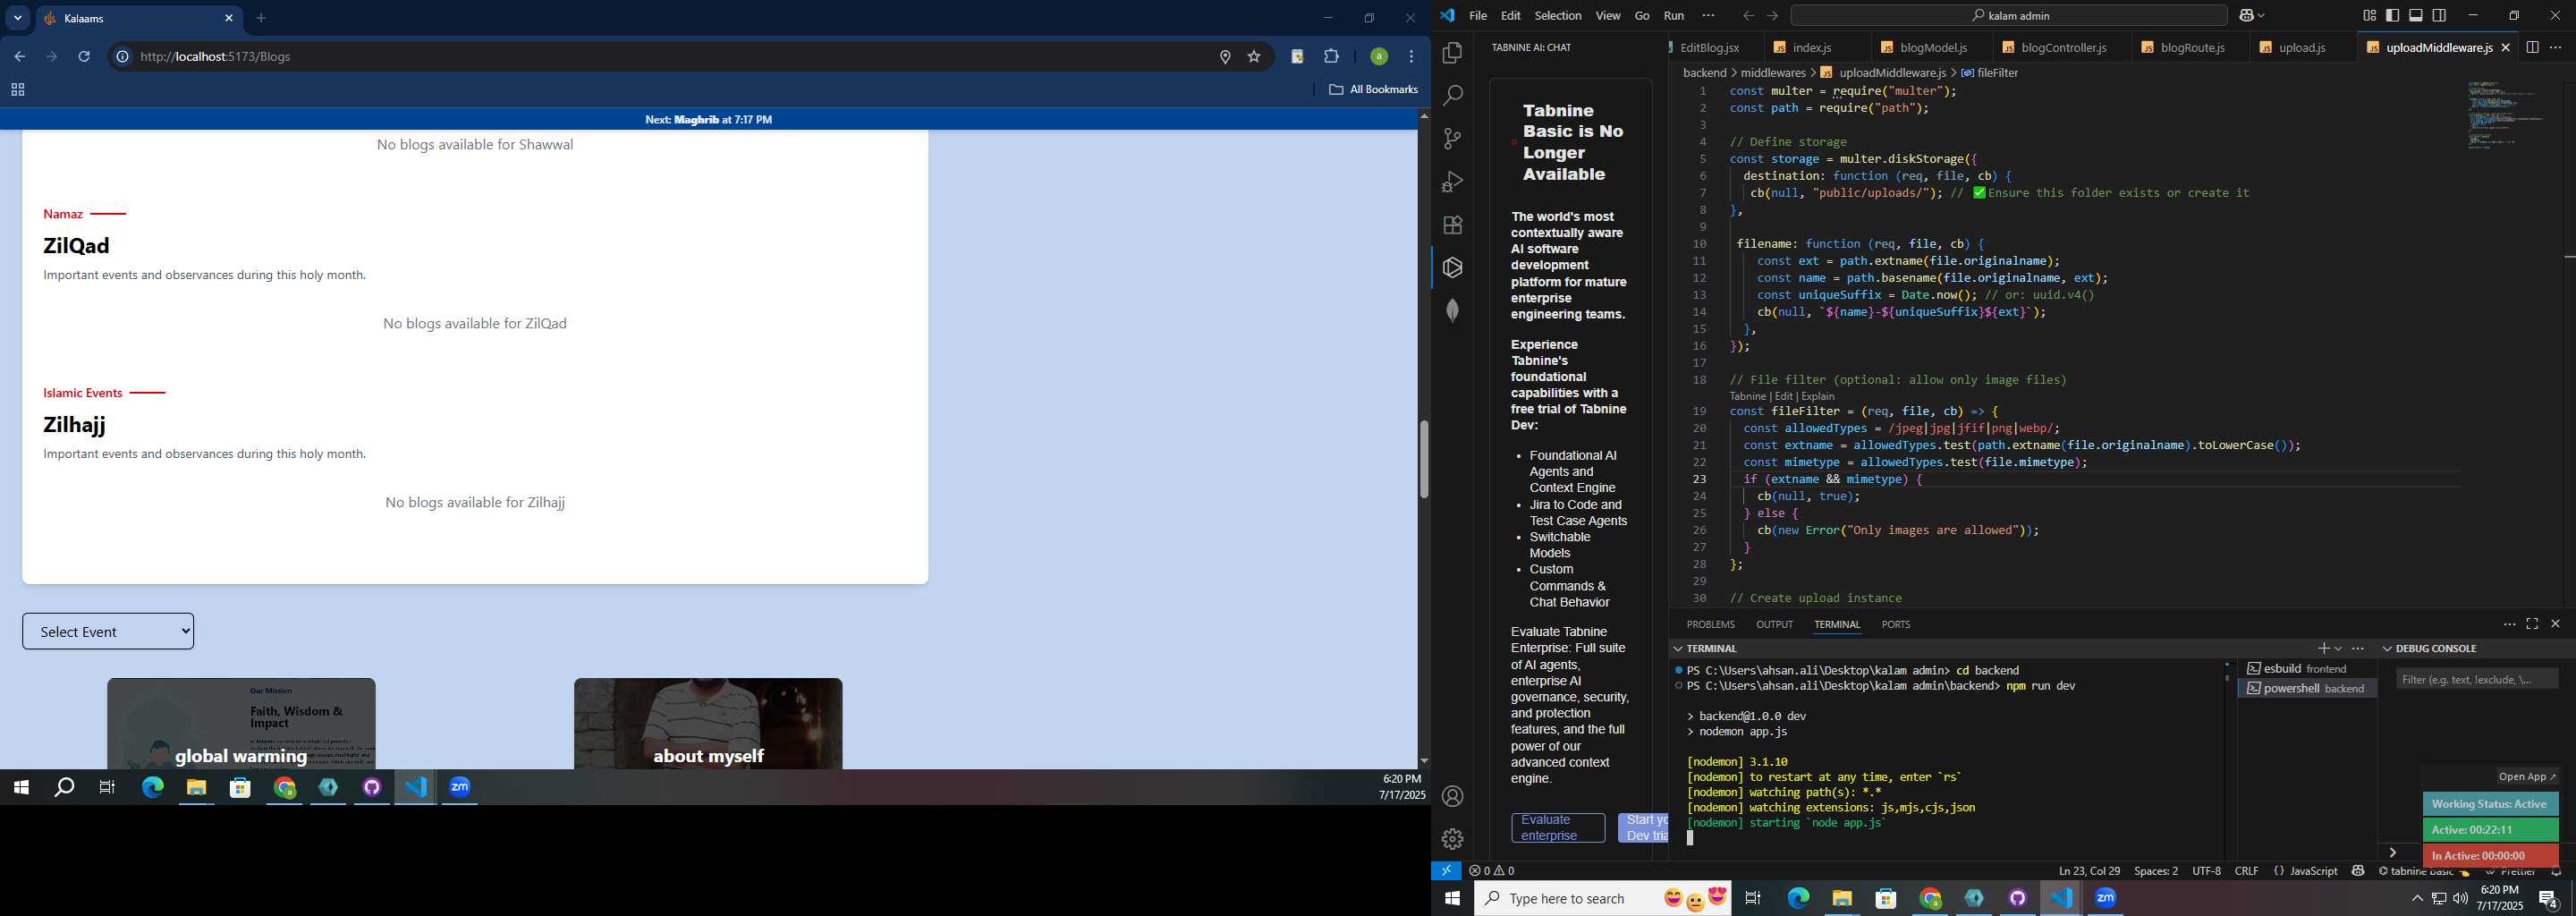Image resolution: width=2576 pixels, height=916 pixels.
Task: Open the Manage gear menu in VS Code
Action: point(1452,839)
